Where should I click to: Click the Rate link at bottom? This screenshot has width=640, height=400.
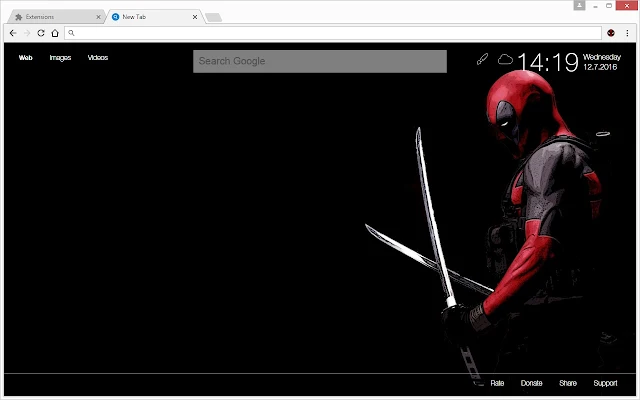(497, 383)
